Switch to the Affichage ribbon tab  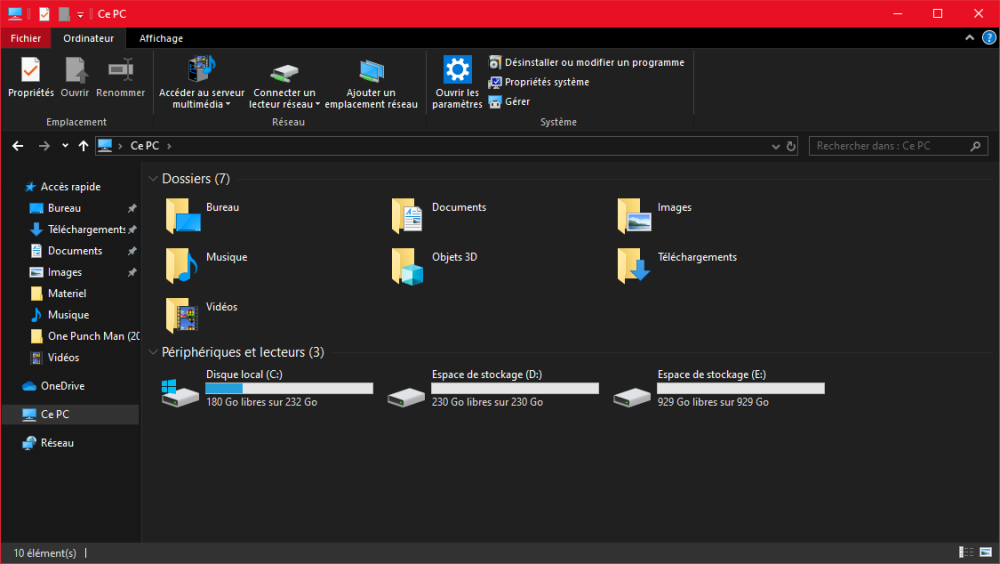tap(161, 38)
